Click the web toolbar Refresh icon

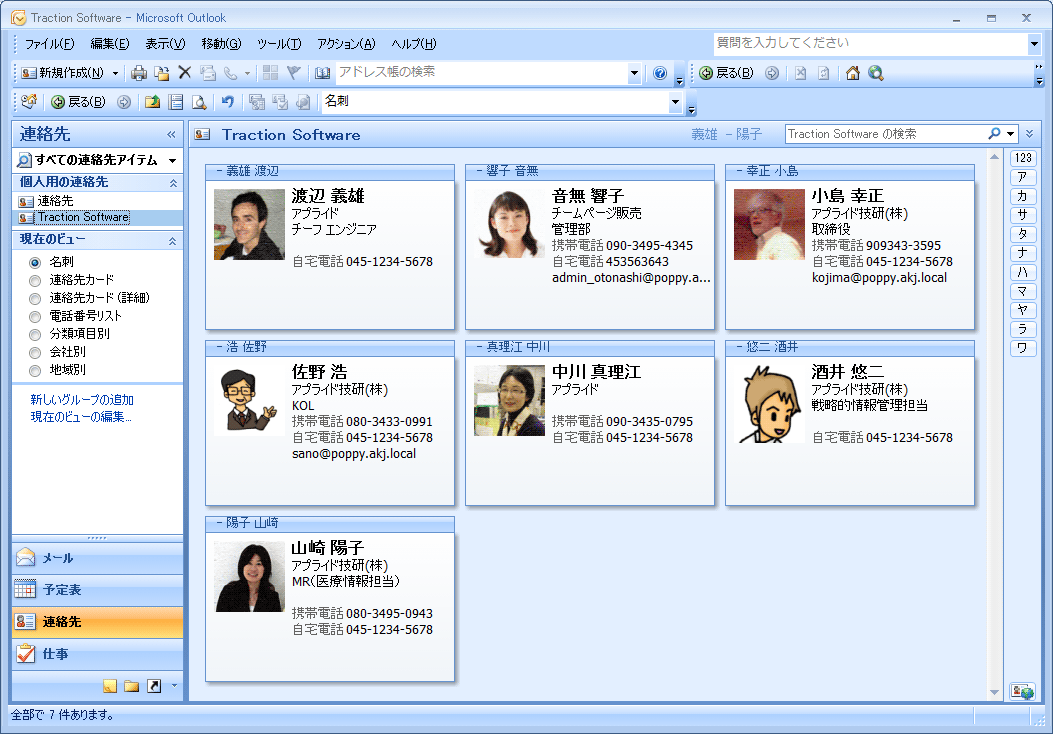(x=823, y=73)
